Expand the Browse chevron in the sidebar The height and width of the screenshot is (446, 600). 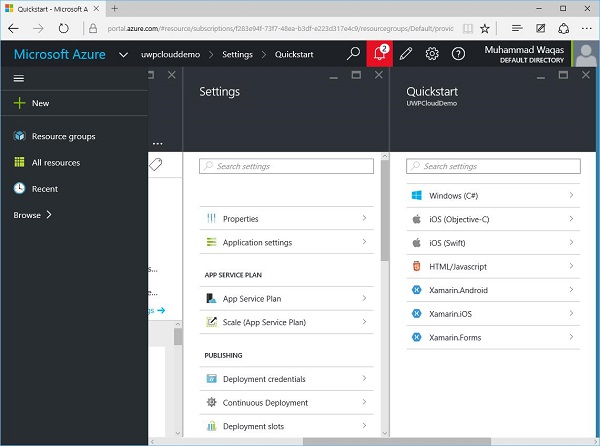pos(49,215)
